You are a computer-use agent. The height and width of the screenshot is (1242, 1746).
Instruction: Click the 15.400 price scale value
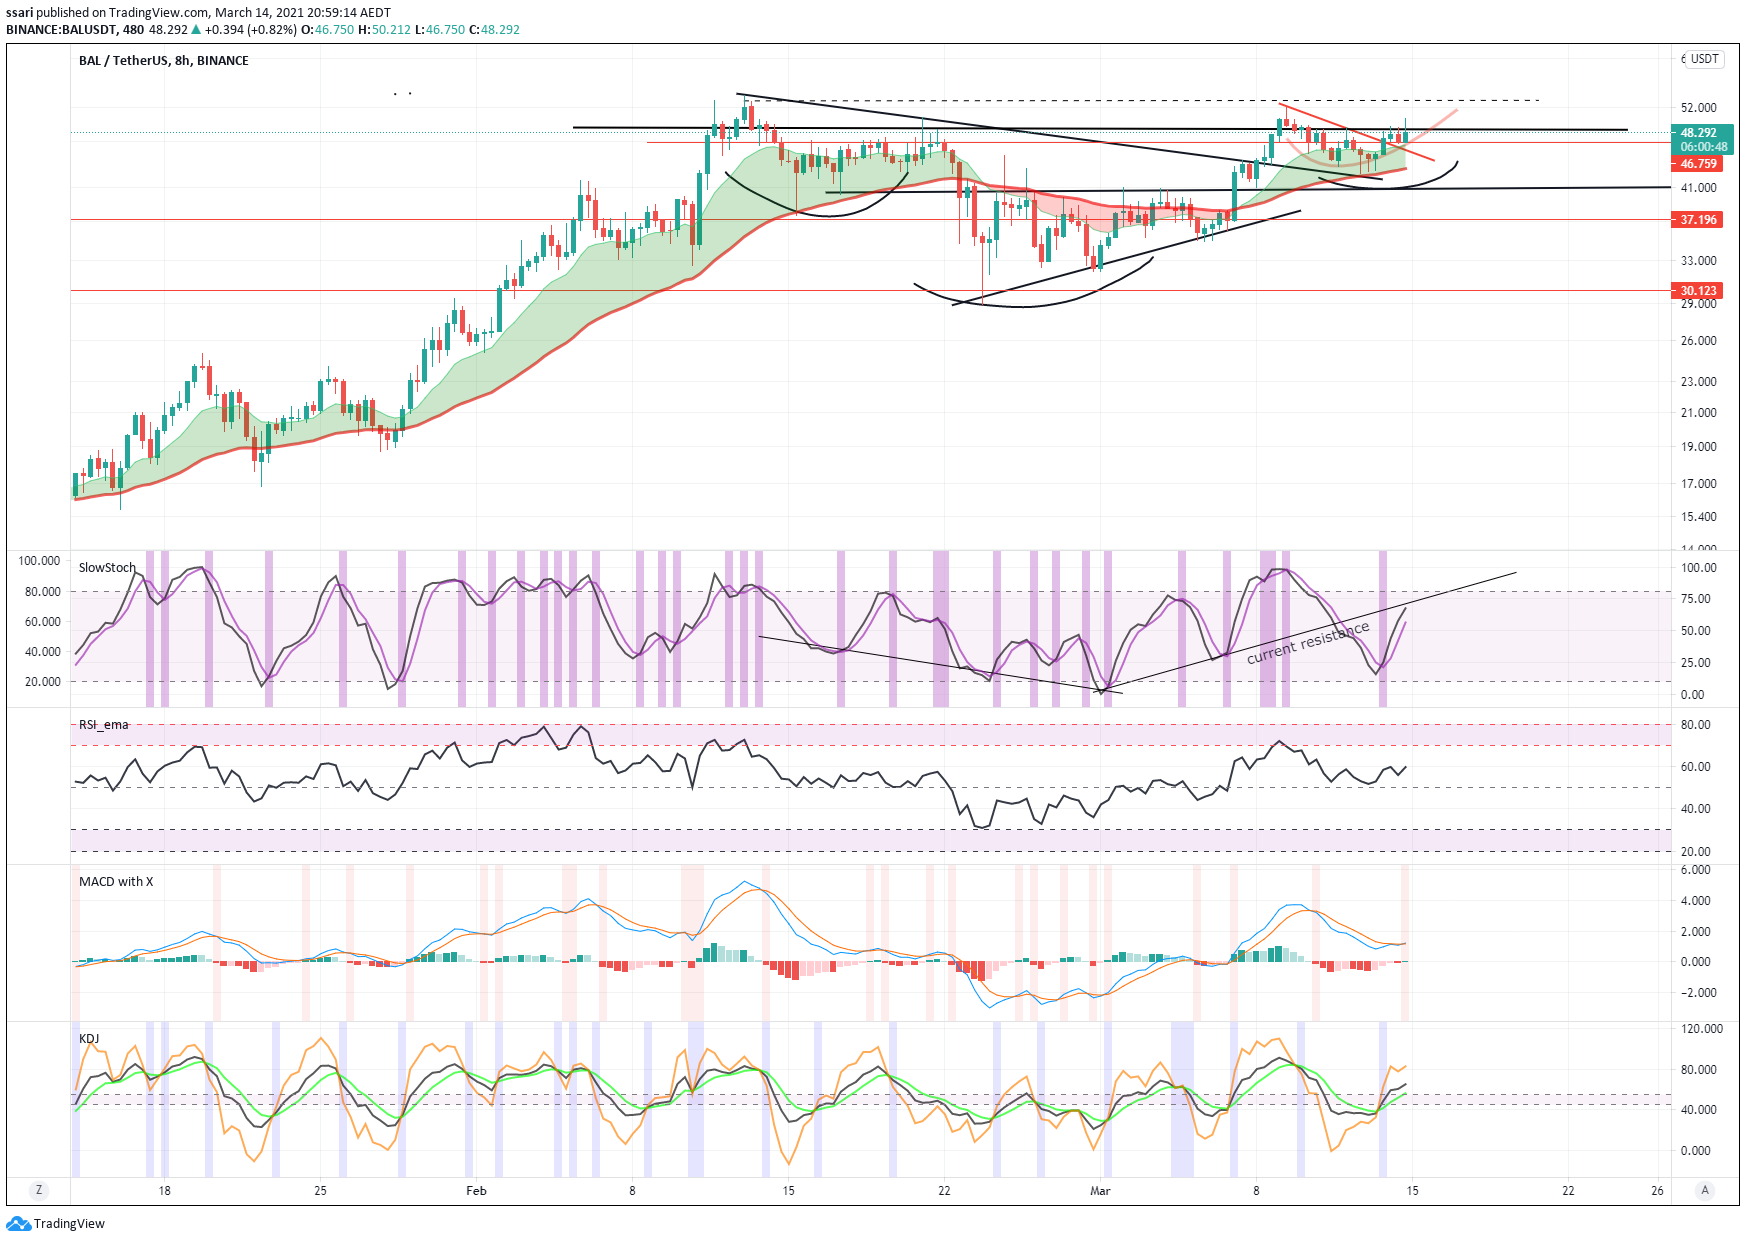[x=1699, y=517]
